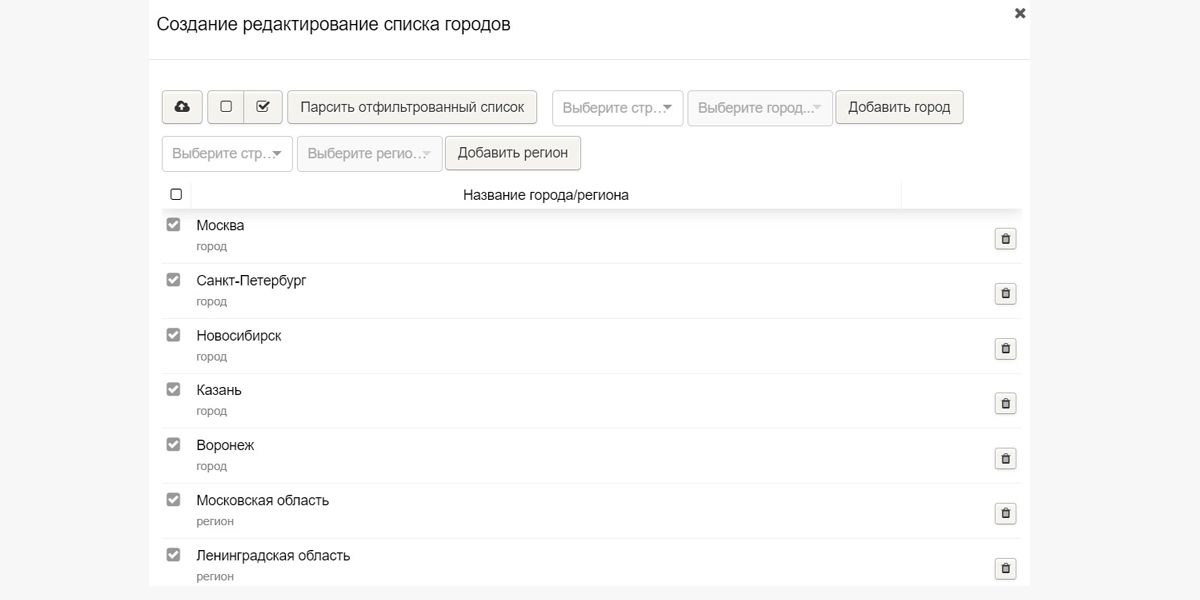Image resolution: width=1200 pixels, height=600 pixels.
Task: Uncheck the Казань checkbox
Action: [173, 389]
